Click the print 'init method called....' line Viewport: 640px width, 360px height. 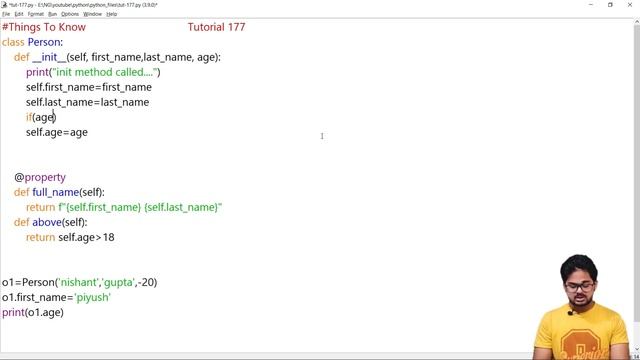point(93,72)
